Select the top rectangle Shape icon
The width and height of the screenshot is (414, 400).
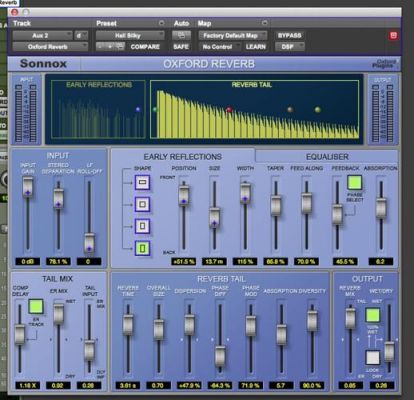coord(142,182)
